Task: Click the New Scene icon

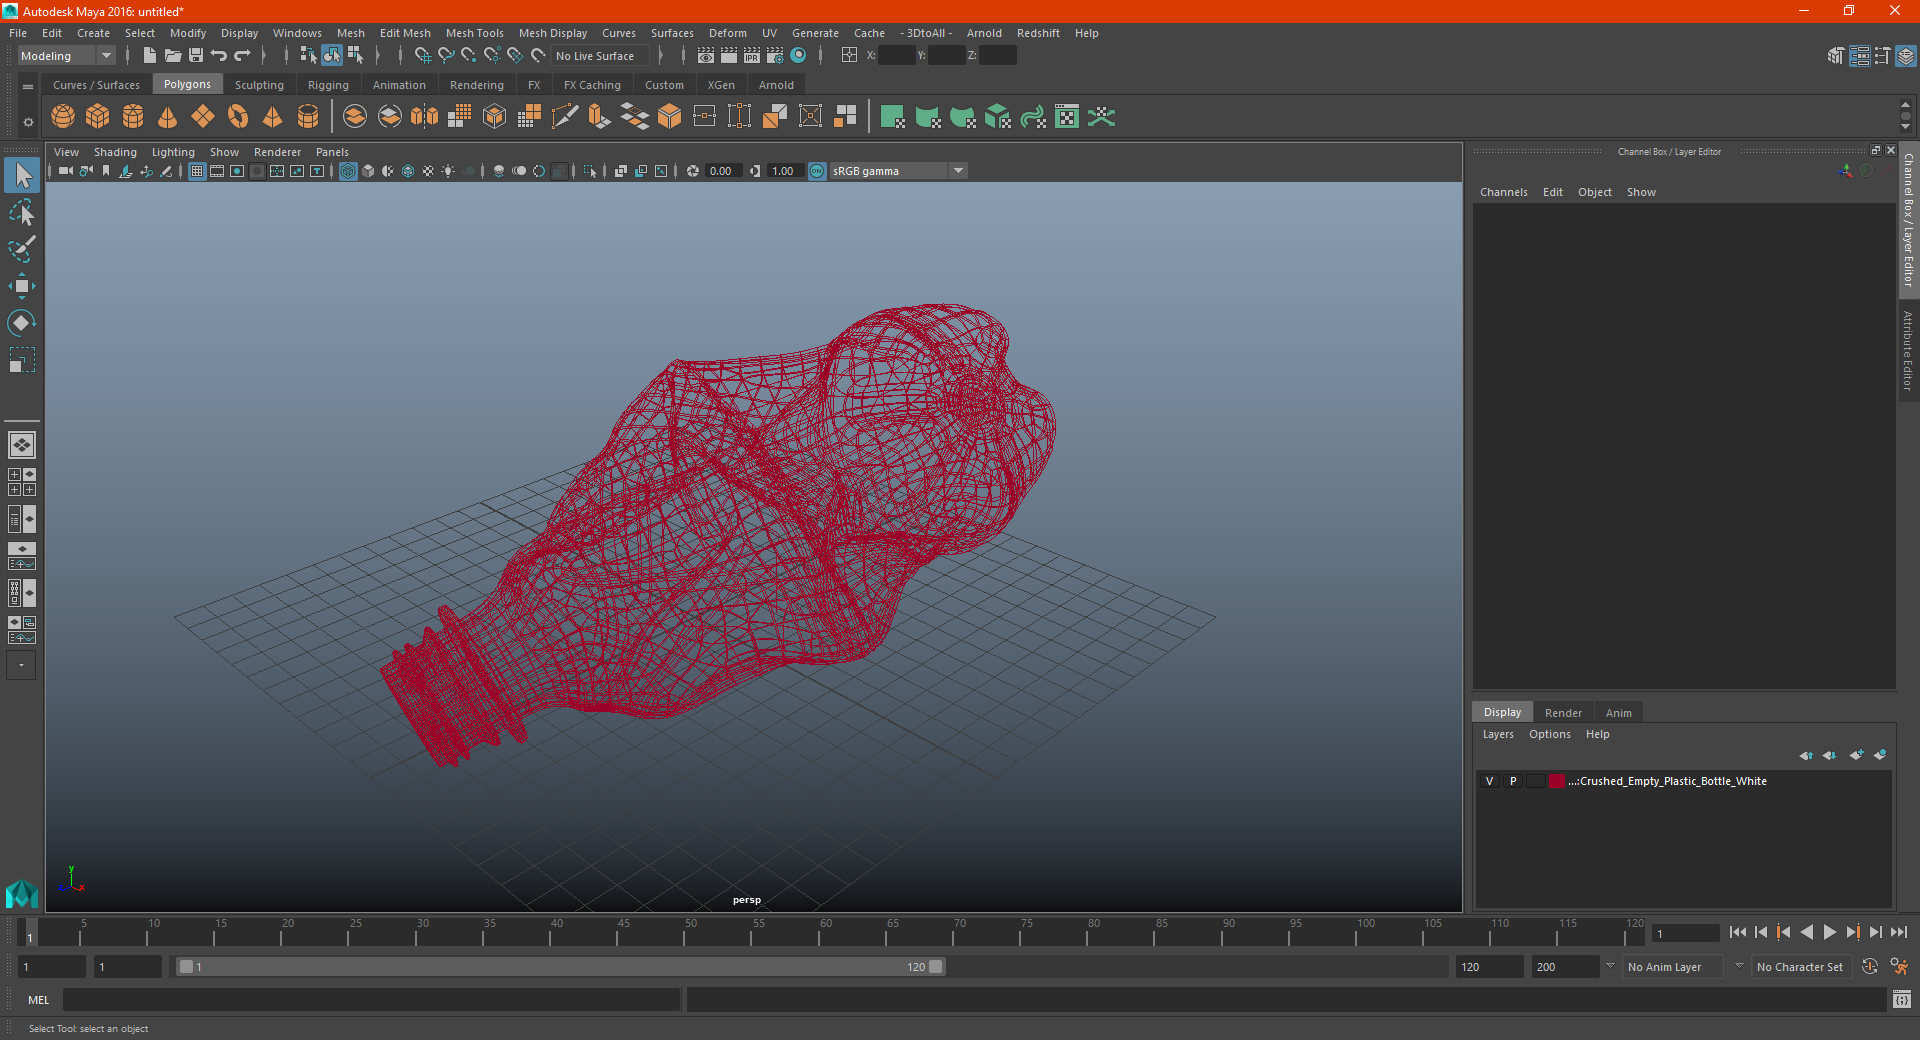Action: (149, 56)
